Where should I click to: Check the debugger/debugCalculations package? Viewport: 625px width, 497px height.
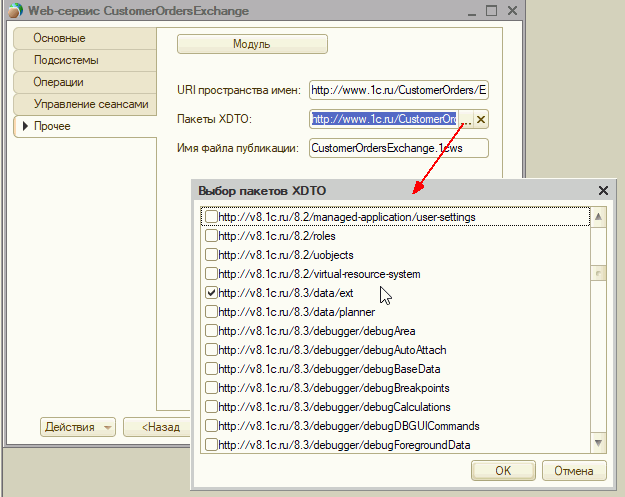tap(211, 407)
